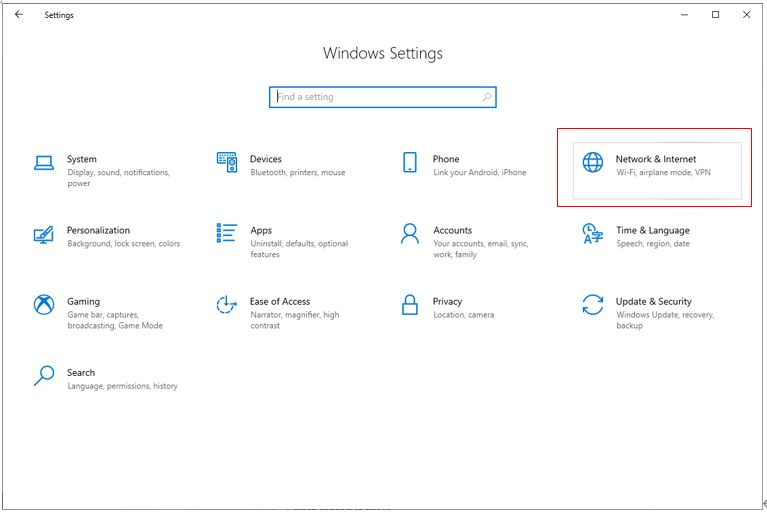Open the Update & Security arrows icon

(592, 305)
